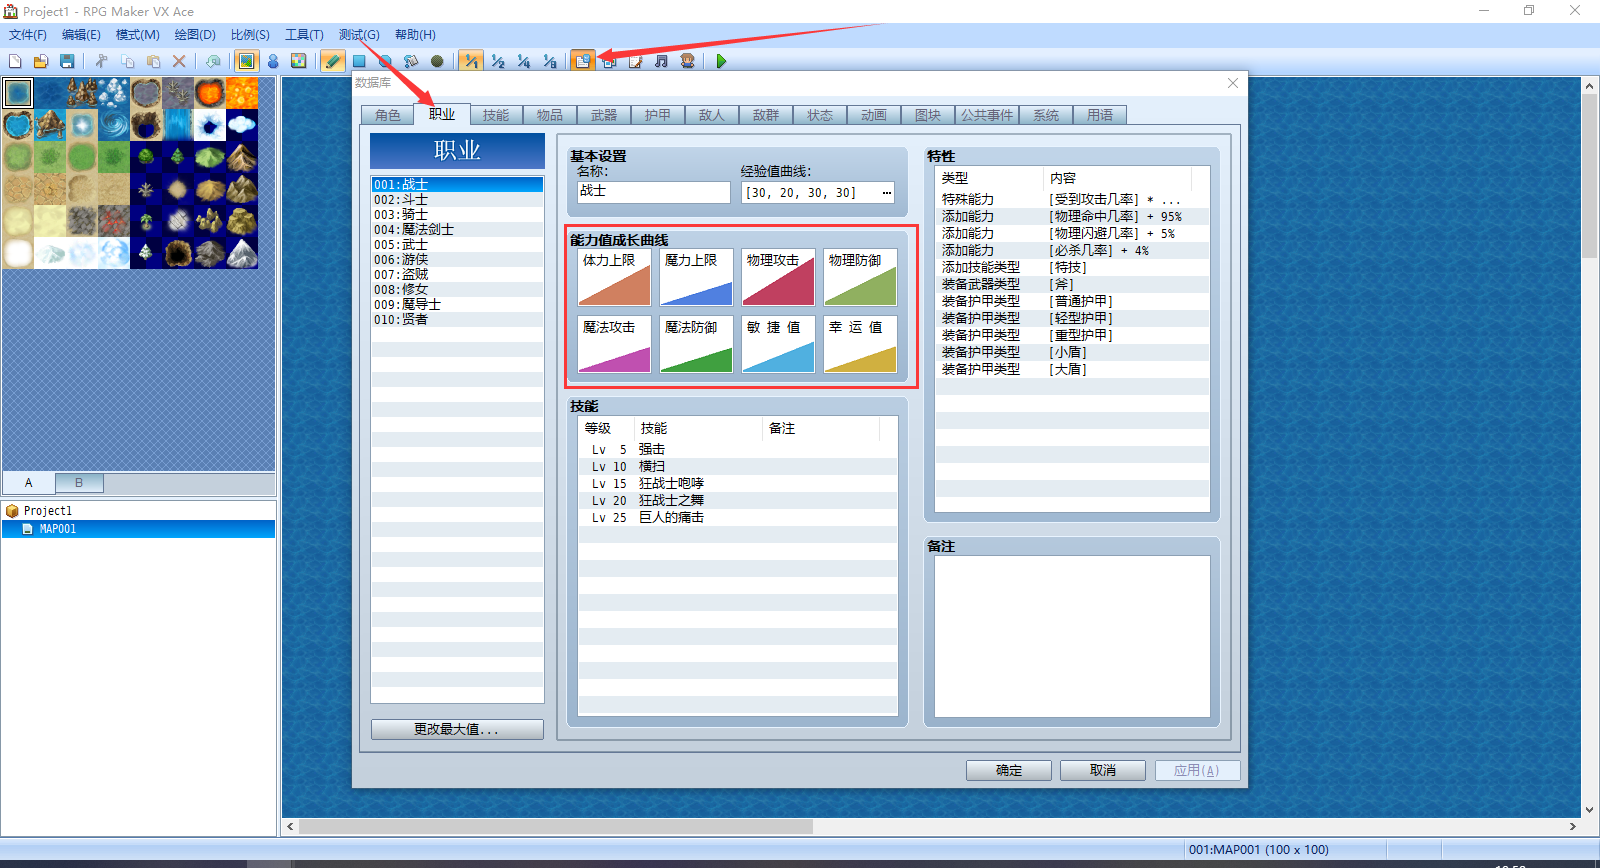
Task: Switch to the 公共事件 database tab
Action: tap(987, 115)
